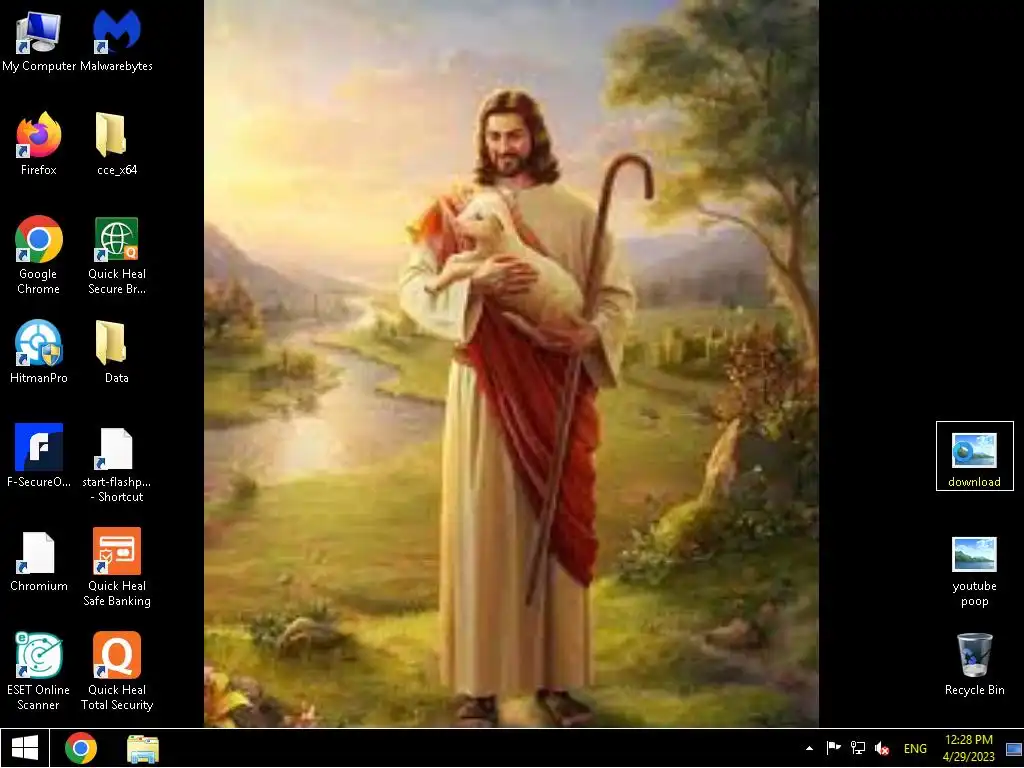Click the muted volume tray icon
Viewport: 1024px width, 768px height.
[882, 748]
